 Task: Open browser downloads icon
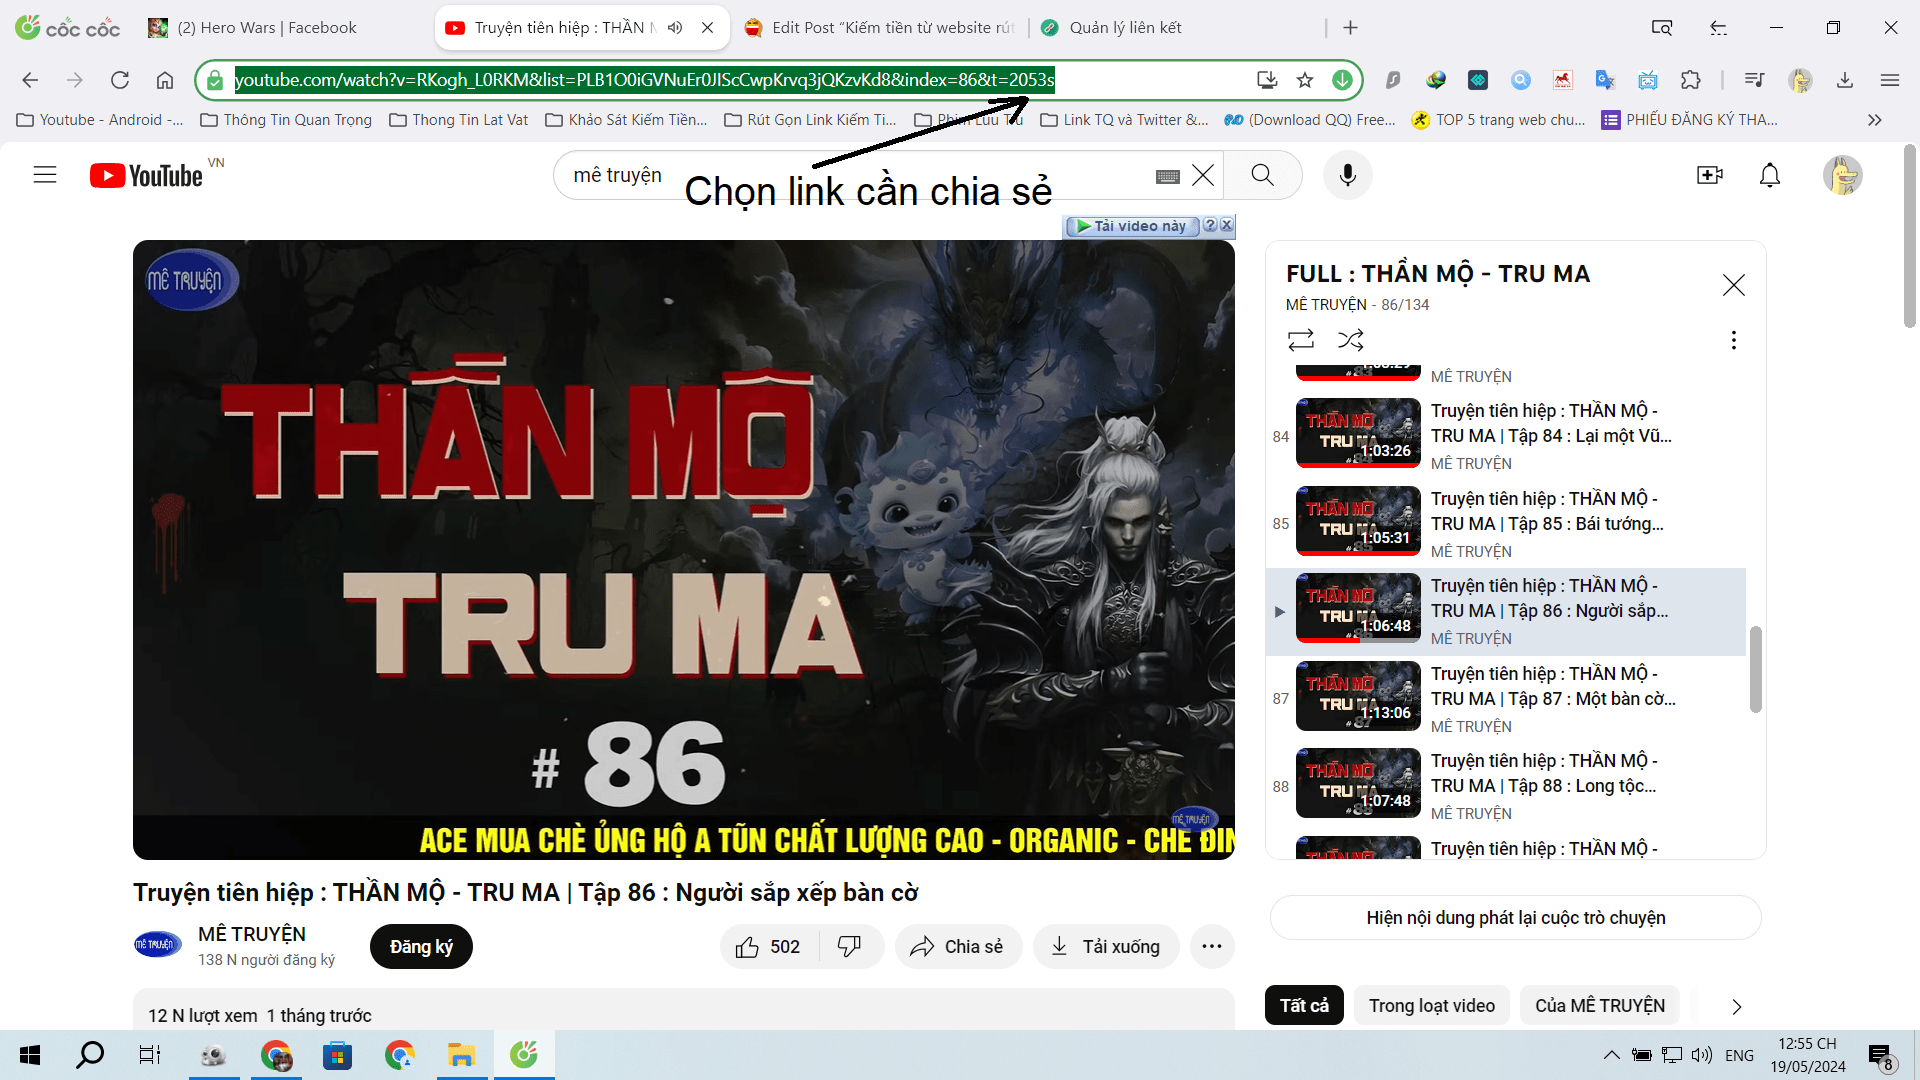pos(1844,80)
